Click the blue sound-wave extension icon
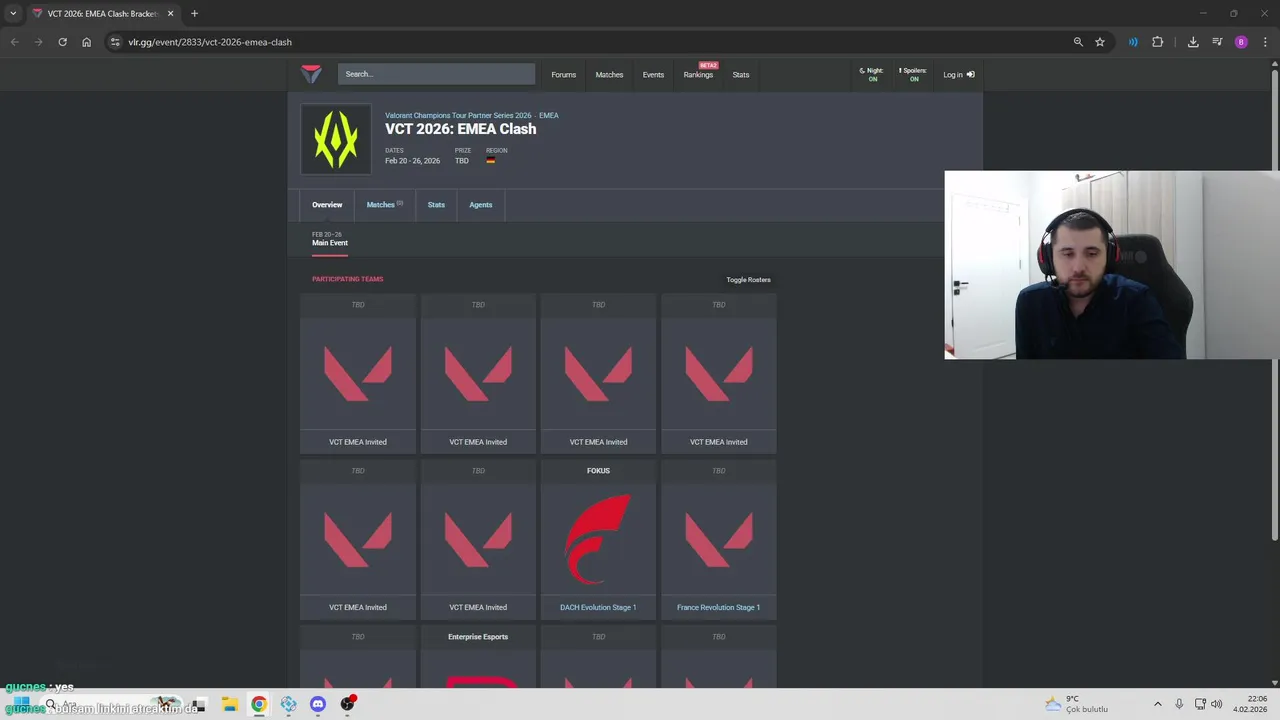Screen dimensions: 1280x720 click(1133, 42)
